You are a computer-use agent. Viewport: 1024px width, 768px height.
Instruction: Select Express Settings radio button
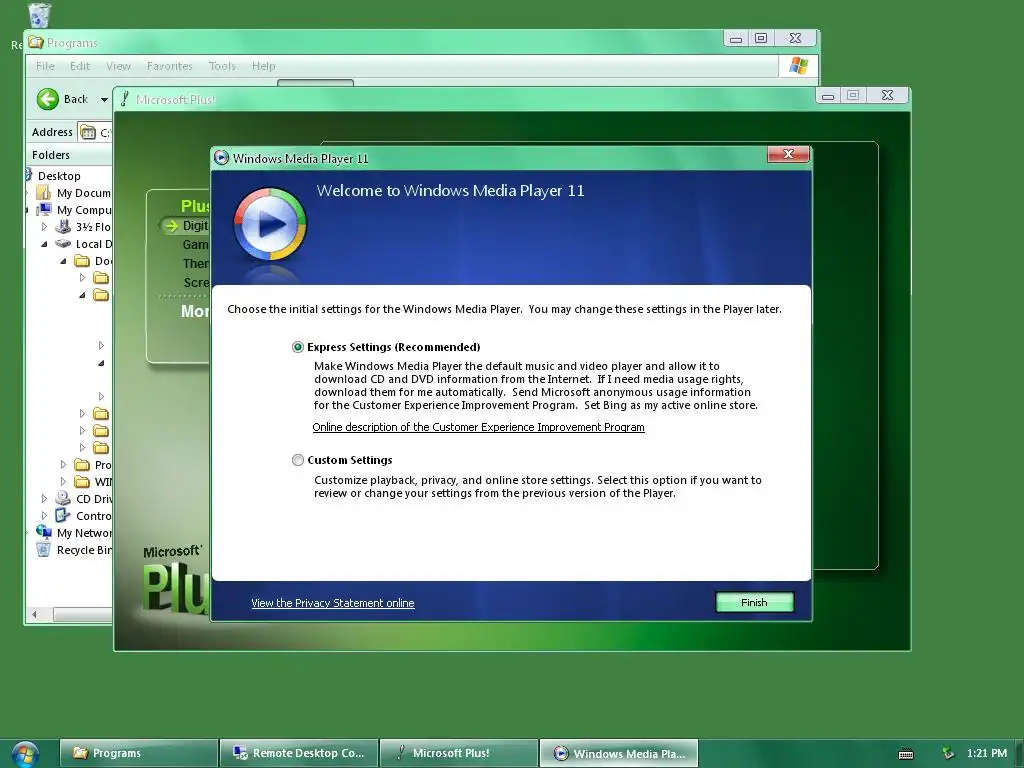tap(298, 347)
